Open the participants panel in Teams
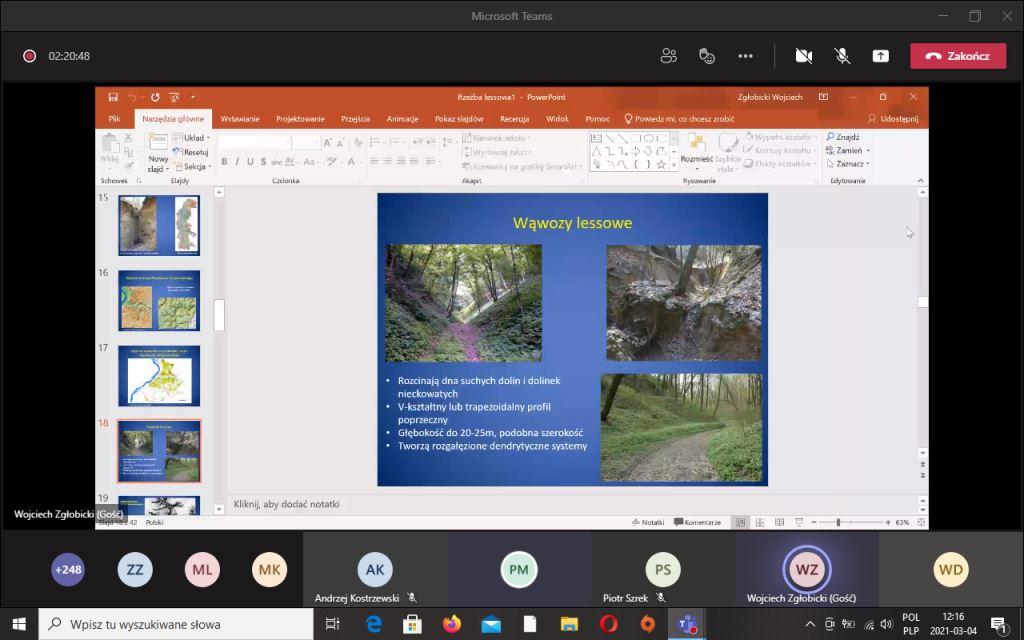Image resolution: width=1024 pixels, height=640 pixels. pos(669,56)
